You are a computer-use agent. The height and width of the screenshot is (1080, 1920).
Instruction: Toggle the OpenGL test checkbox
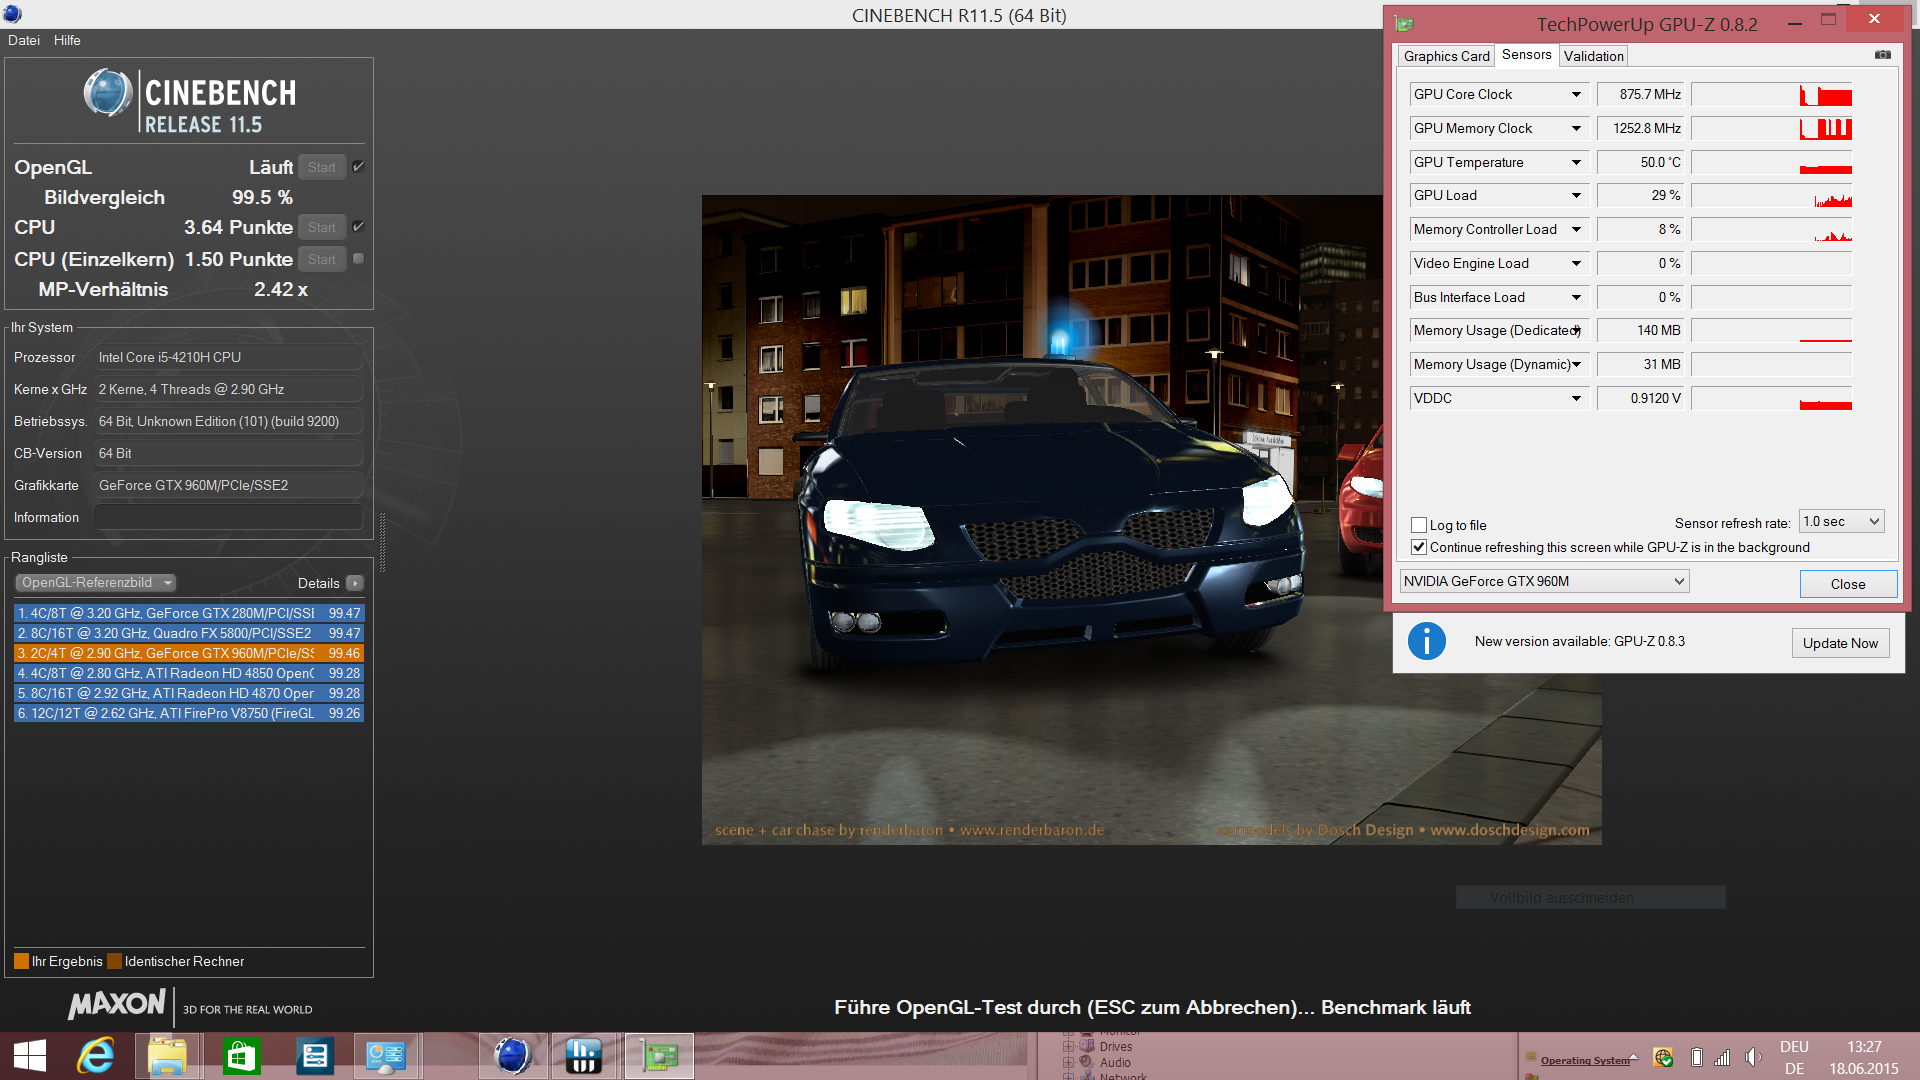tap(358, 167)
